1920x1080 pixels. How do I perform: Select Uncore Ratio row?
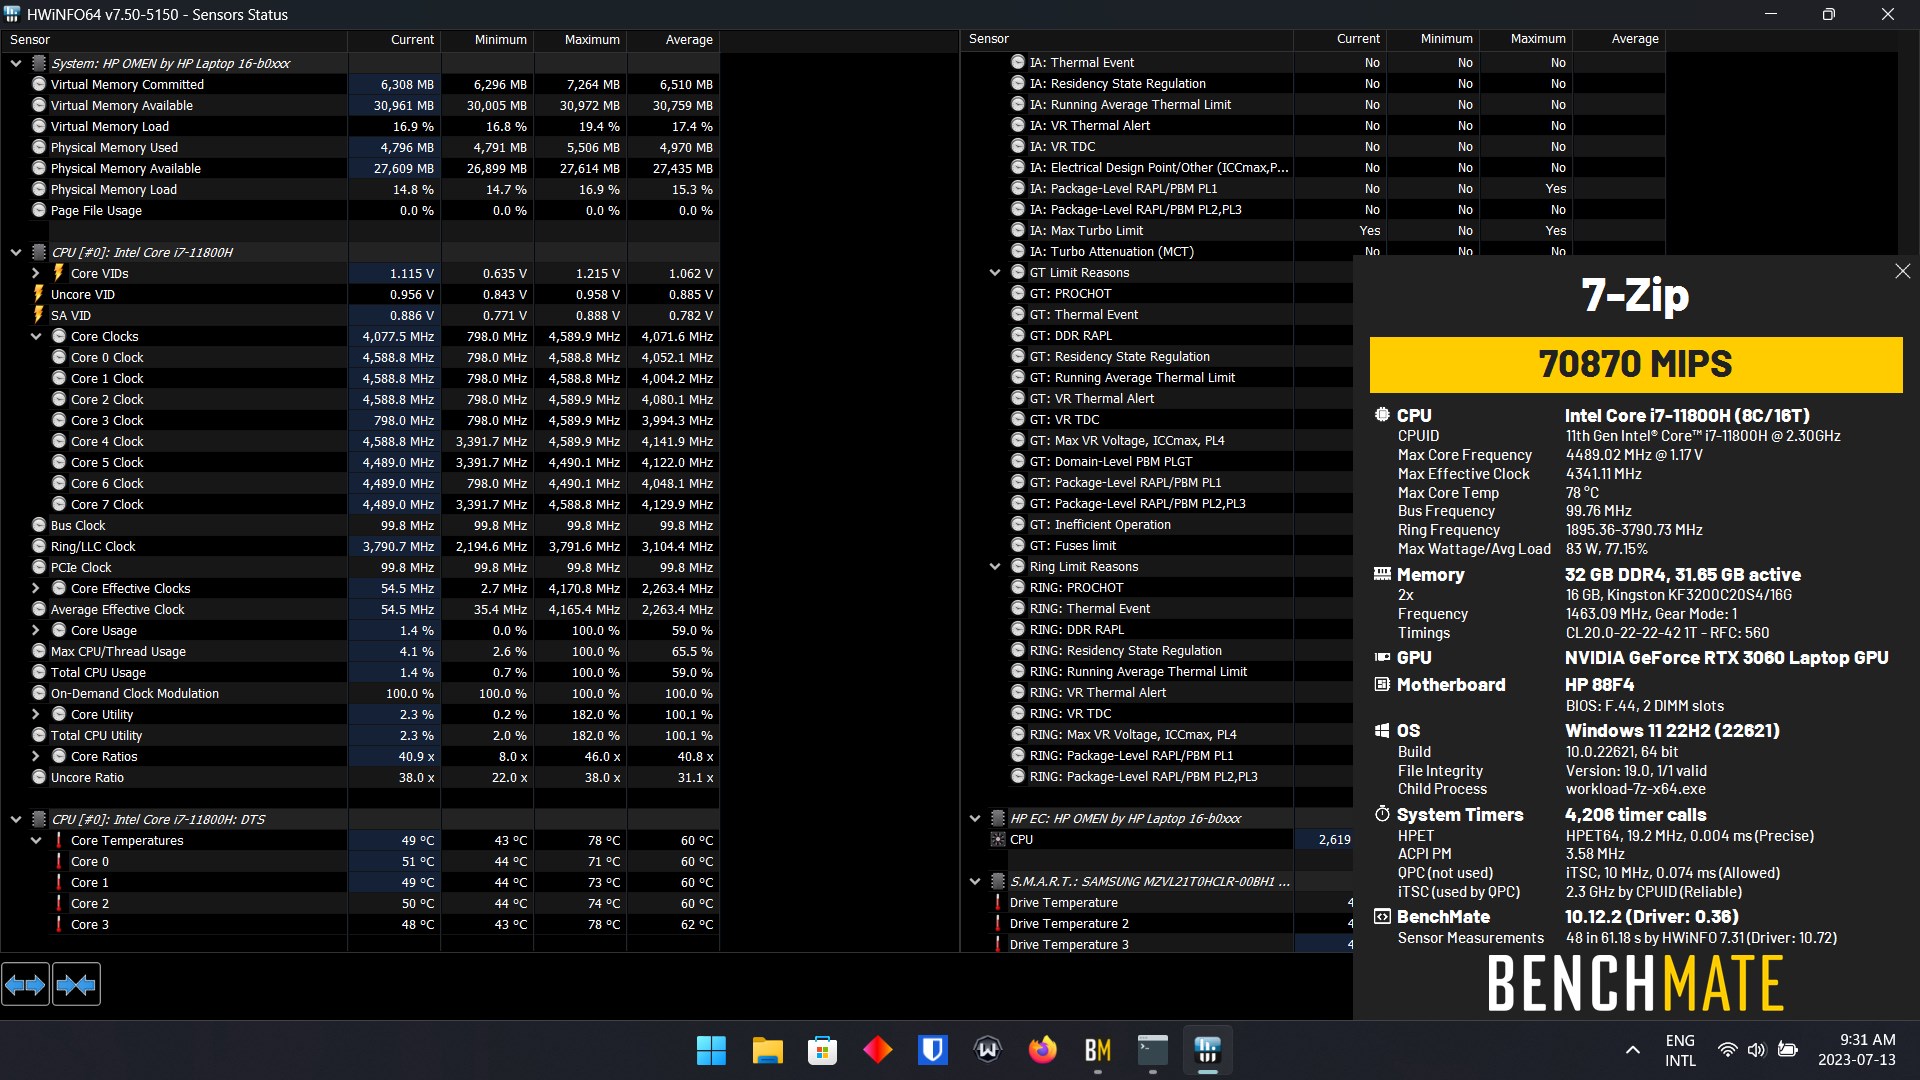360,777
